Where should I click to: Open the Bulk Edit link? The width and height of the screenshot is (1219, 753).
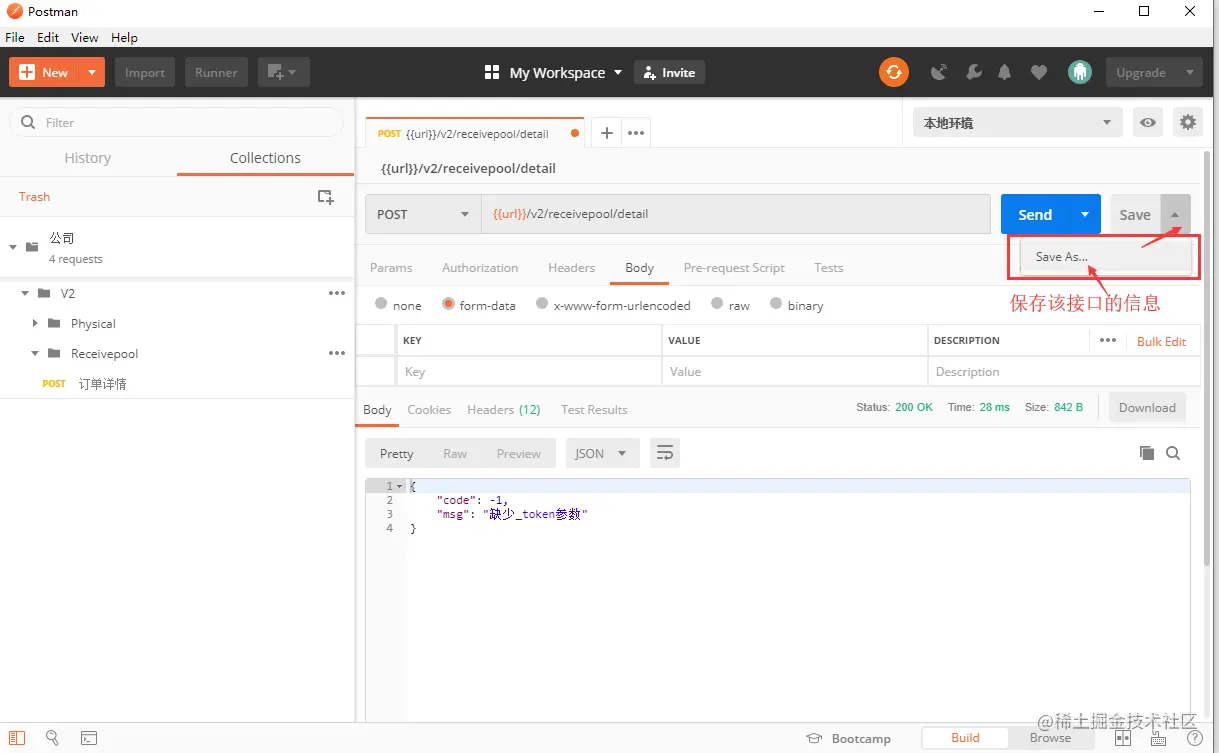(x=1161, y=341)
